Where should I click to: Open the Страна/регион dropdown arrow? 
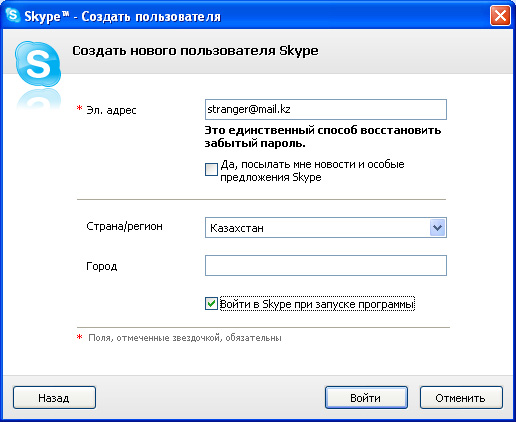tap(437, 228)
